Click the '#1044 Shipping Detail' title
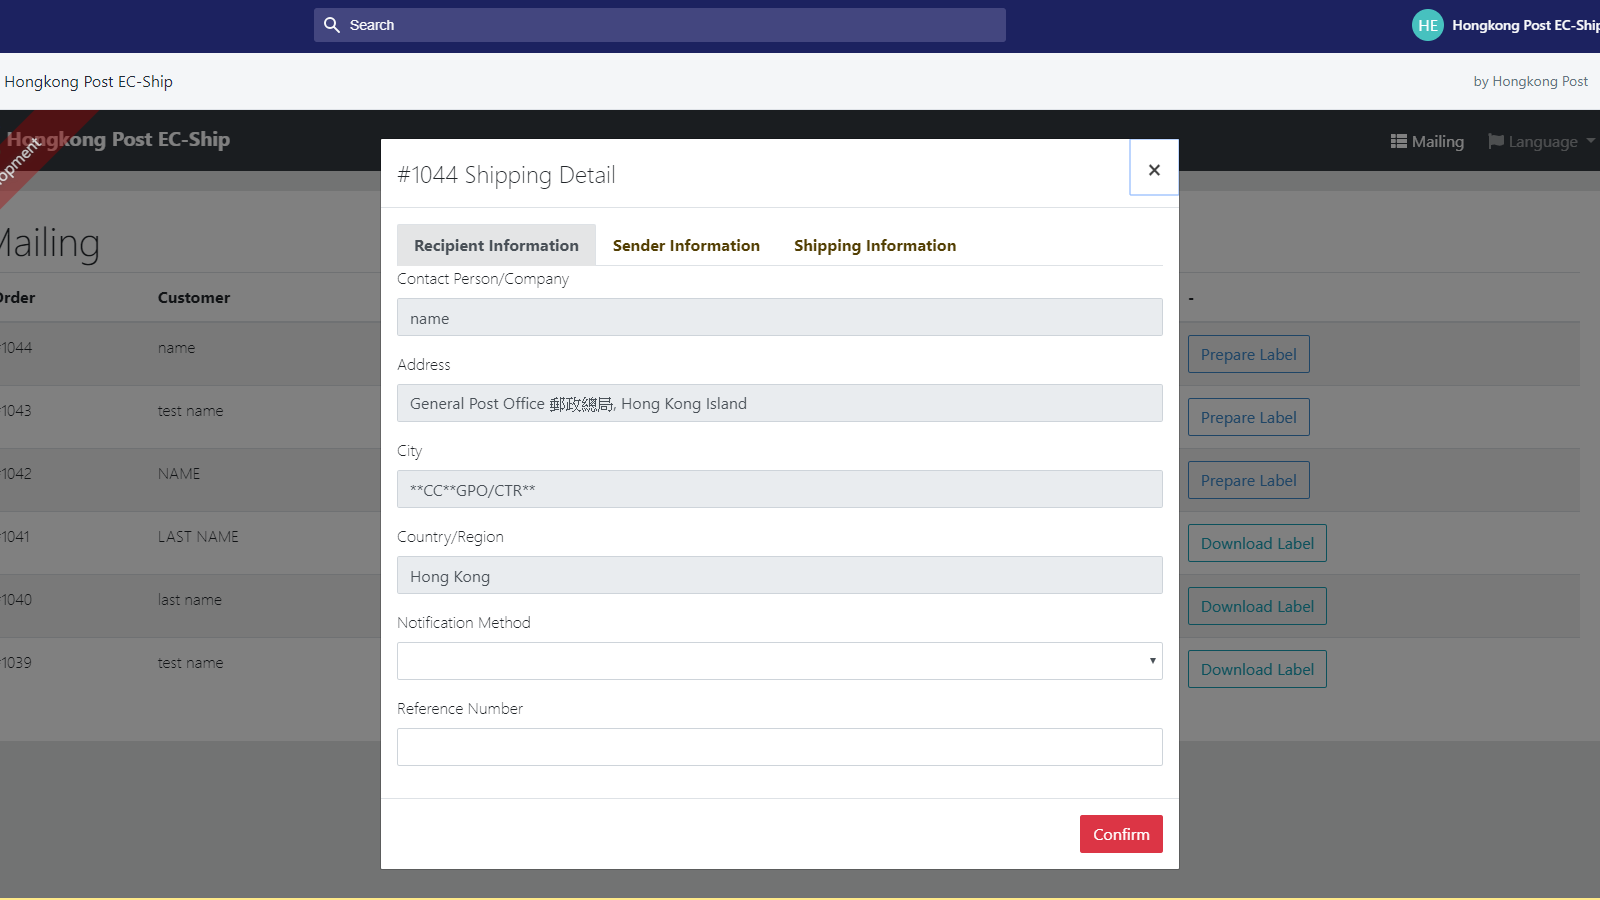The width and height of the screenshot is (1600, 900). pos(506,175)
